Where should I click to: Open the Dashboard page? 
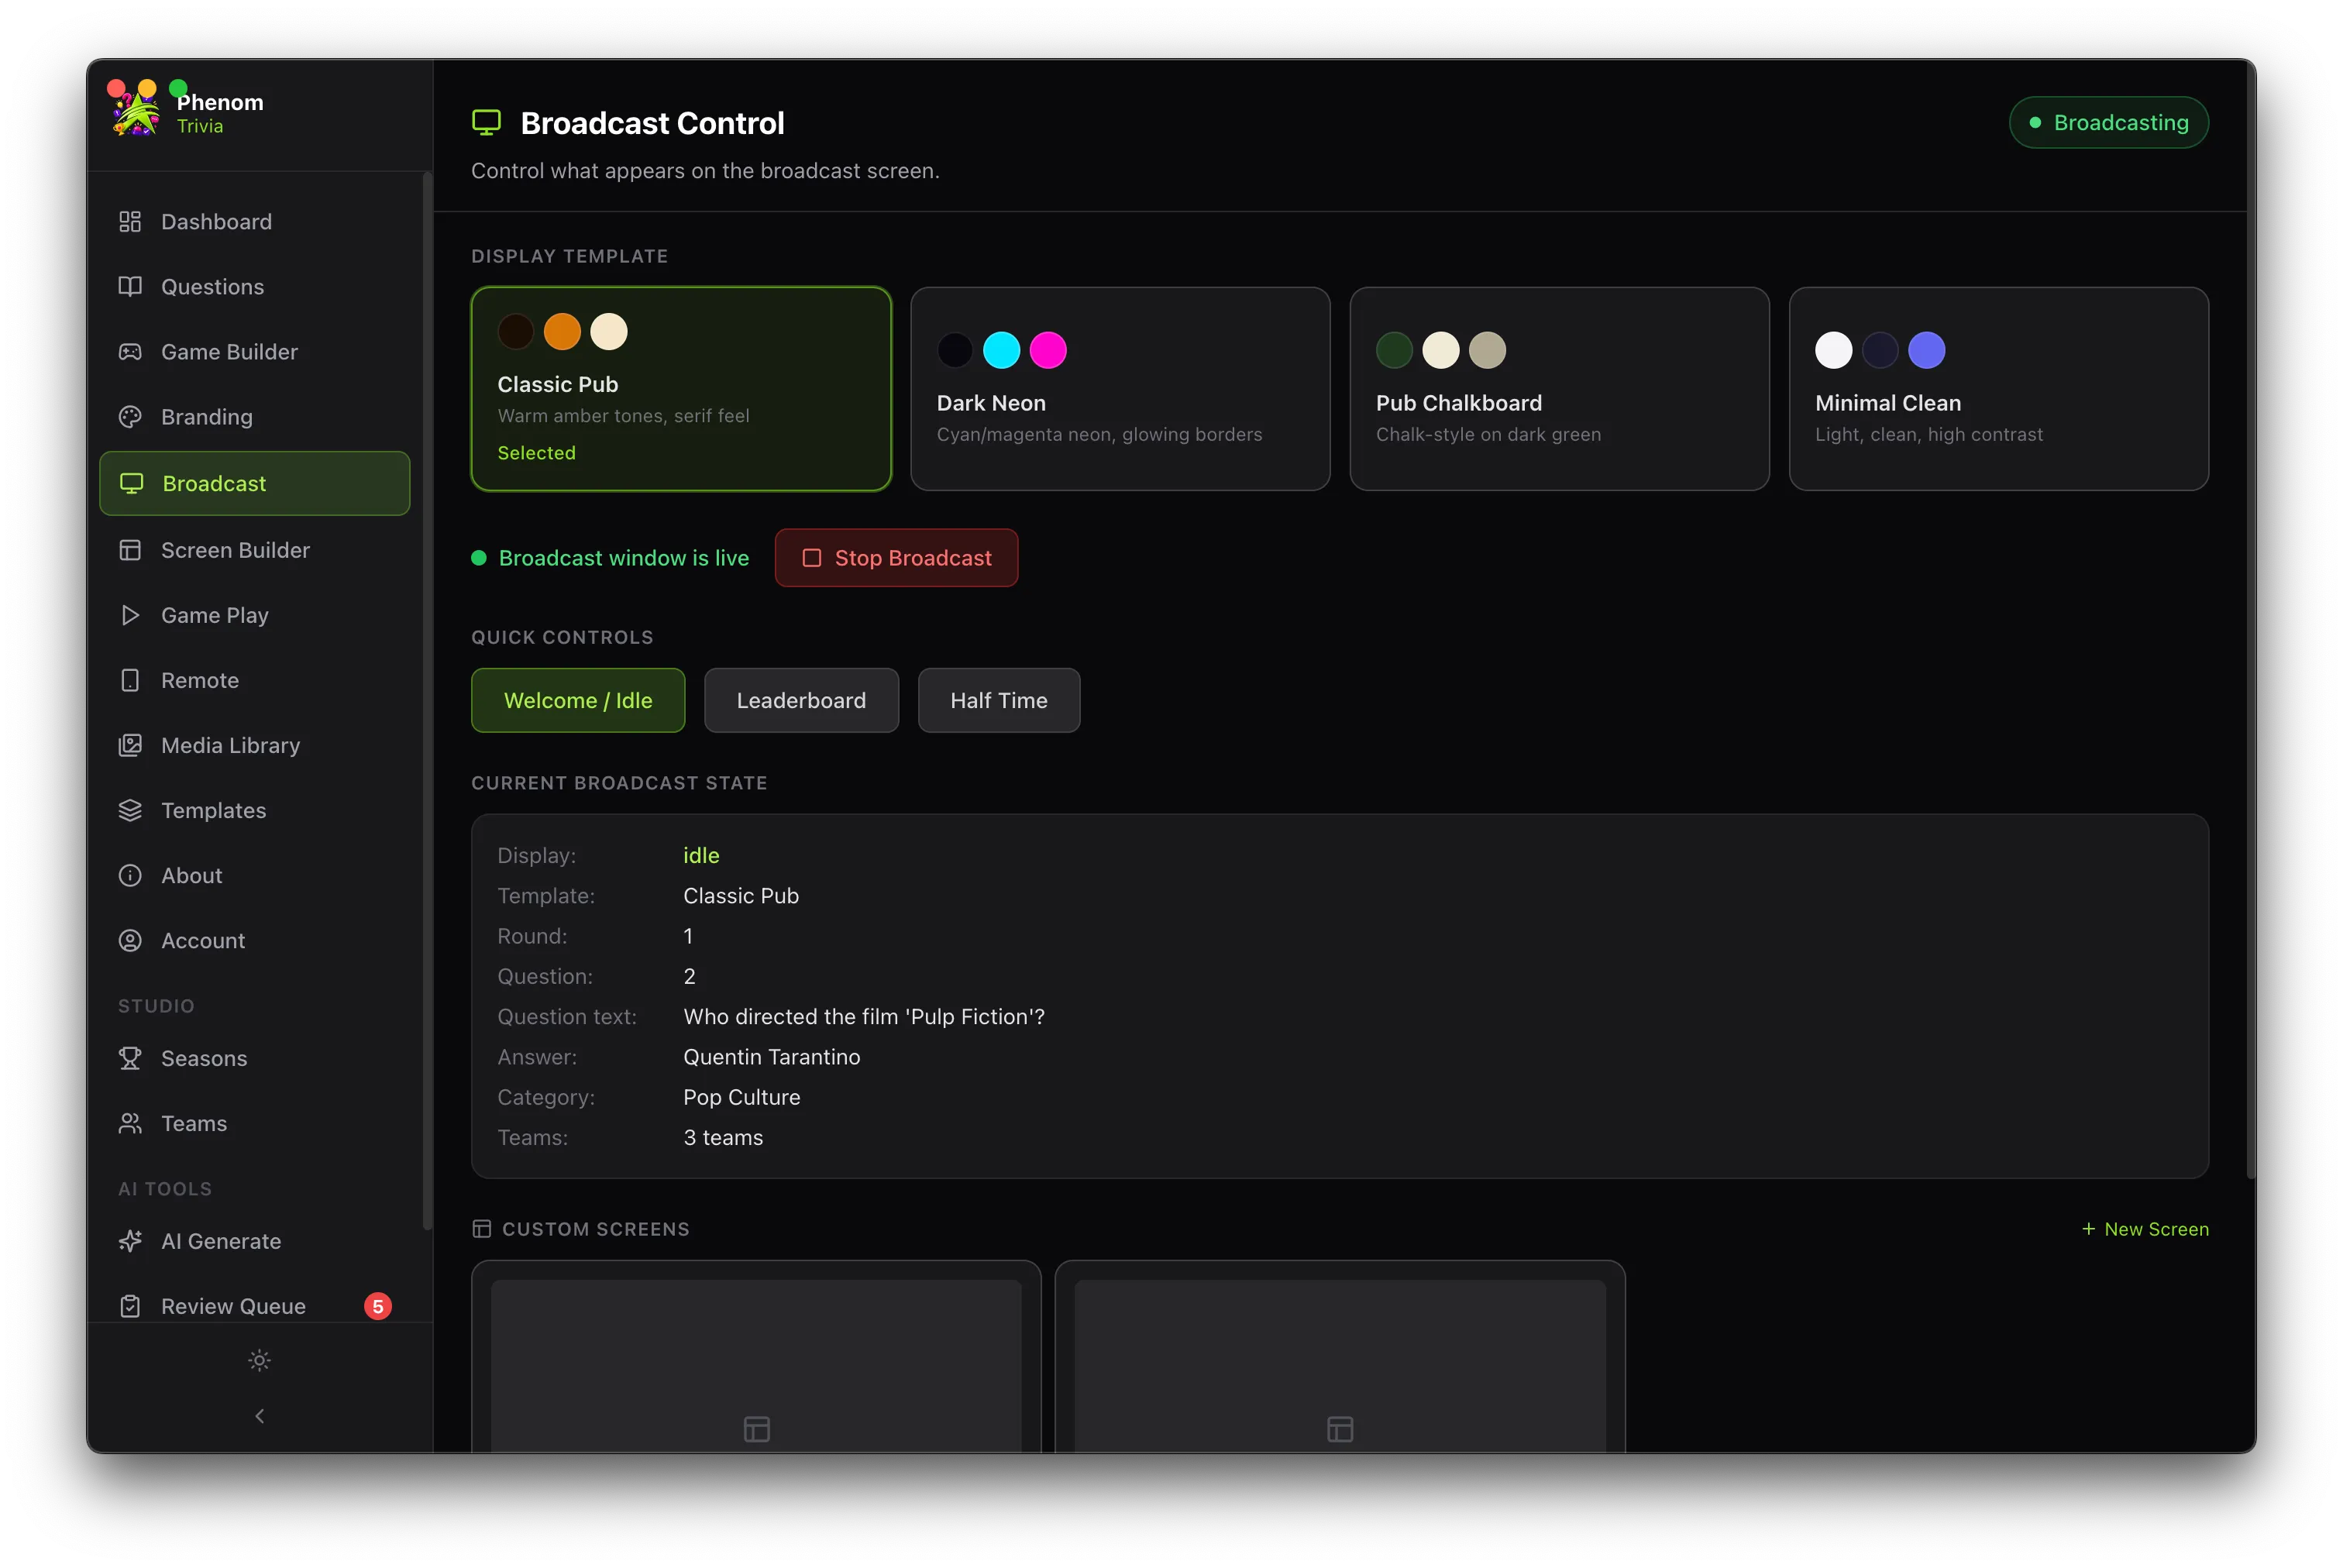coord(255,221)
